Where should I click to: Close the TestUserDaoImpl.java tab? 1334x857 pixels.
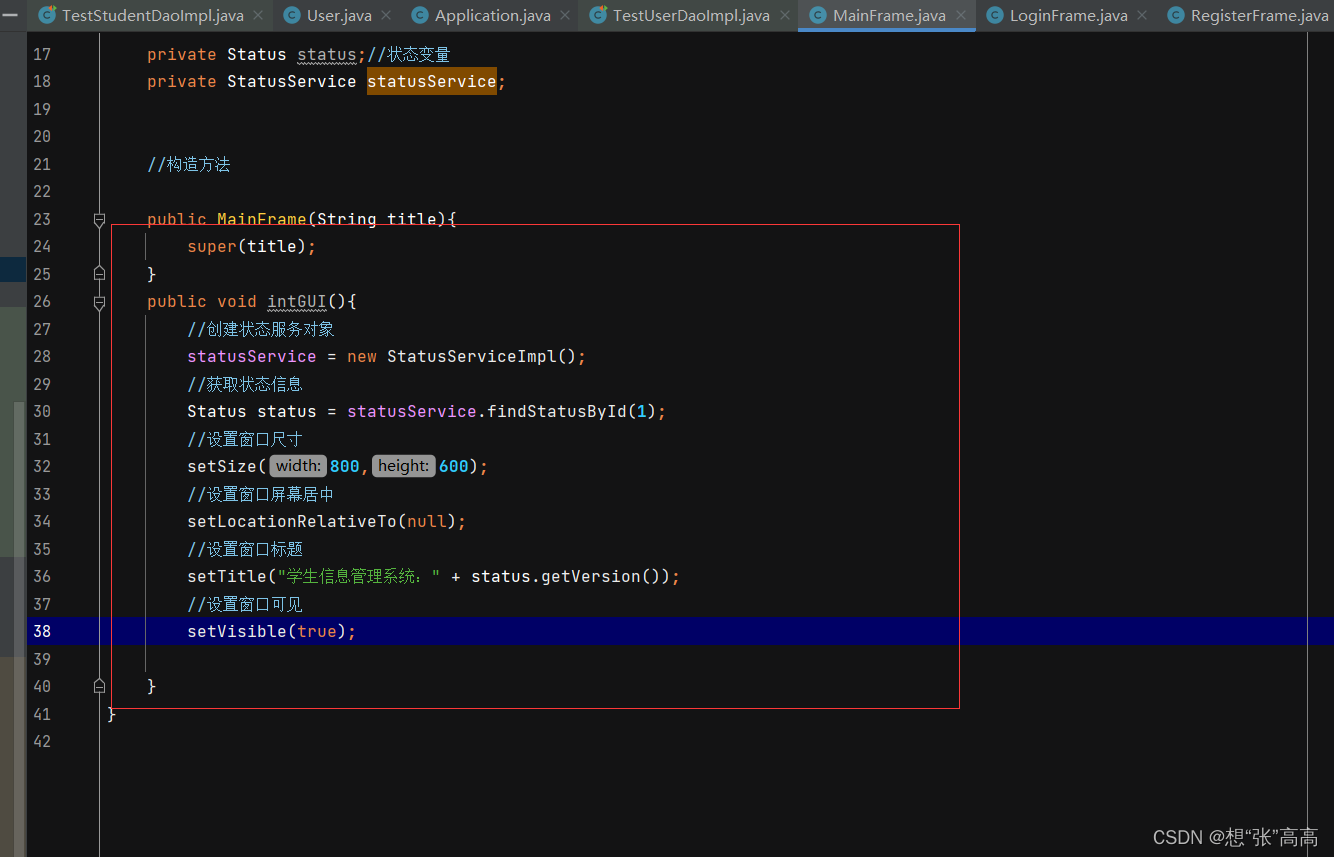coord(784,15)
